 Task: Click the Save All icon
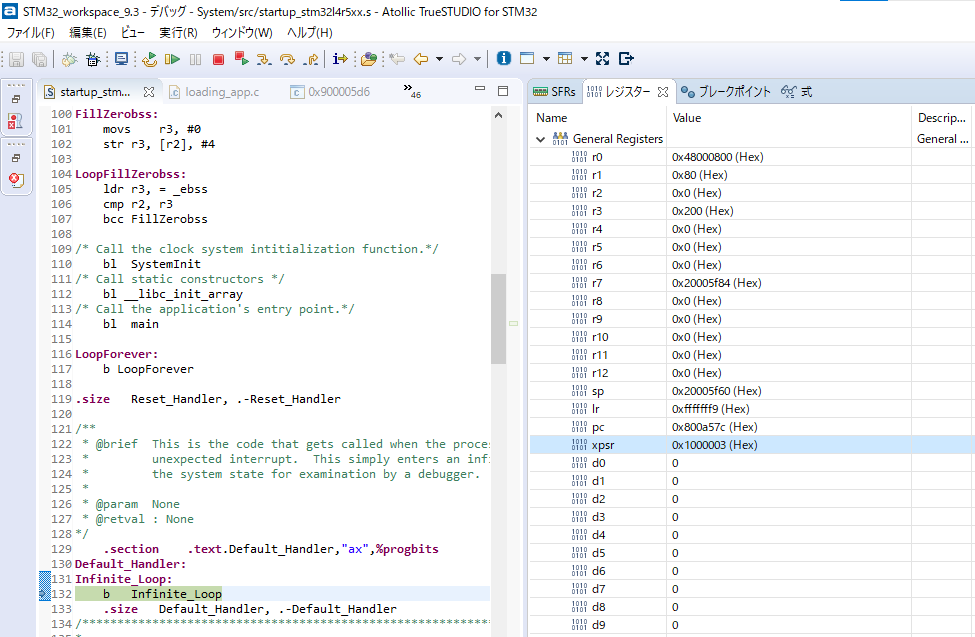point(39,59)
